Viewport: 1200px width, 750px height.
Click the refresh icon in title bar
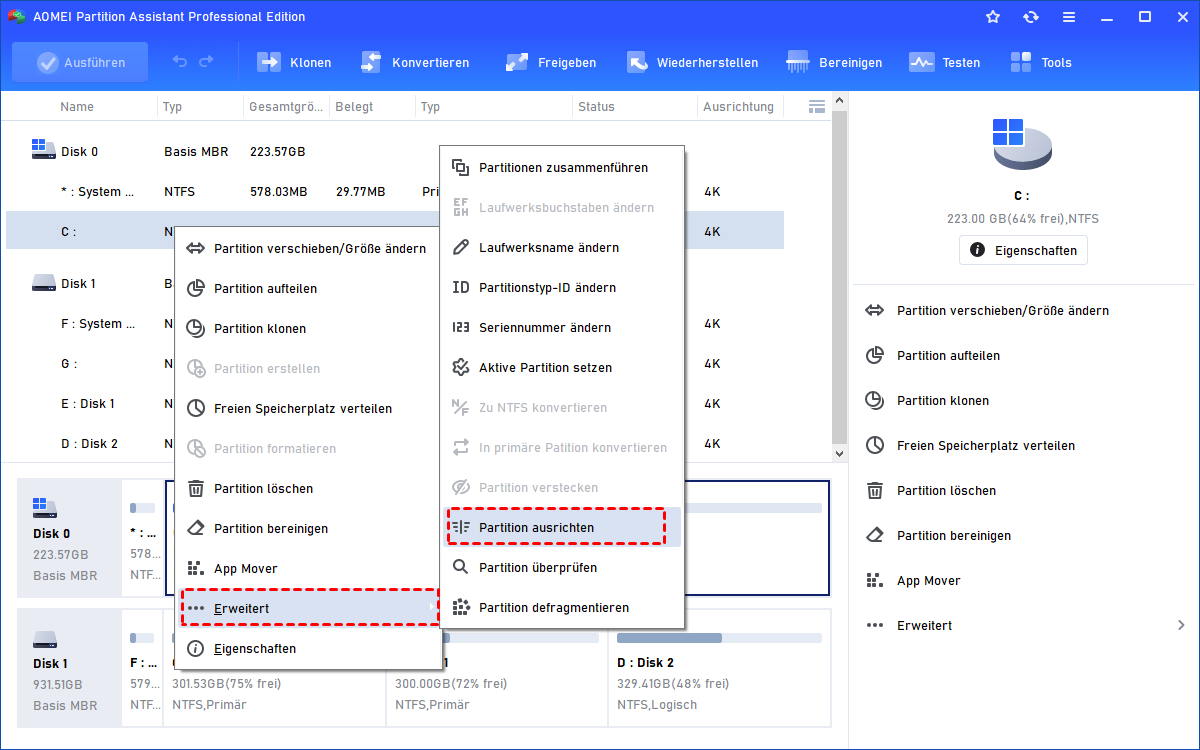[x=1031, y=17]
